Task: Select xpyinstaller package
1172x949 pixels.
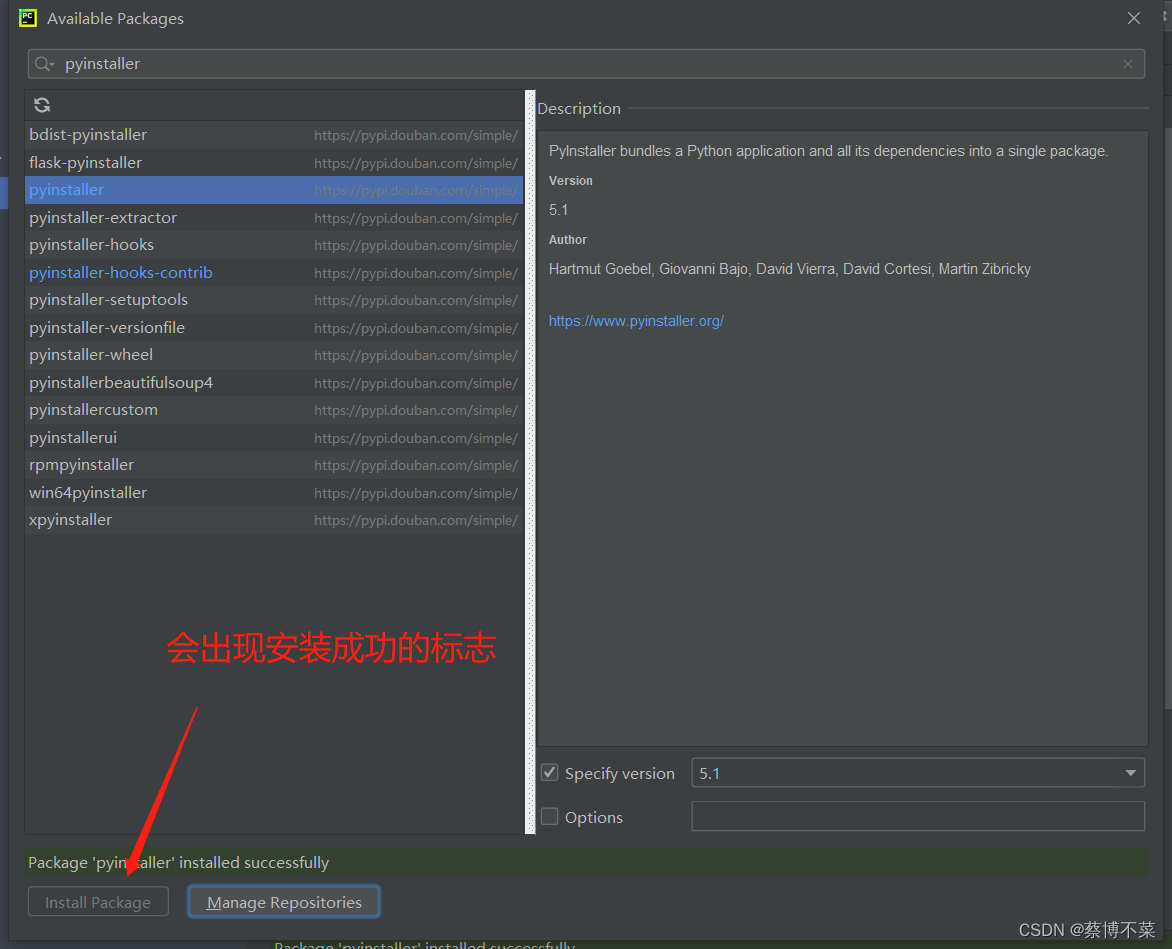Action: (274, 520)
